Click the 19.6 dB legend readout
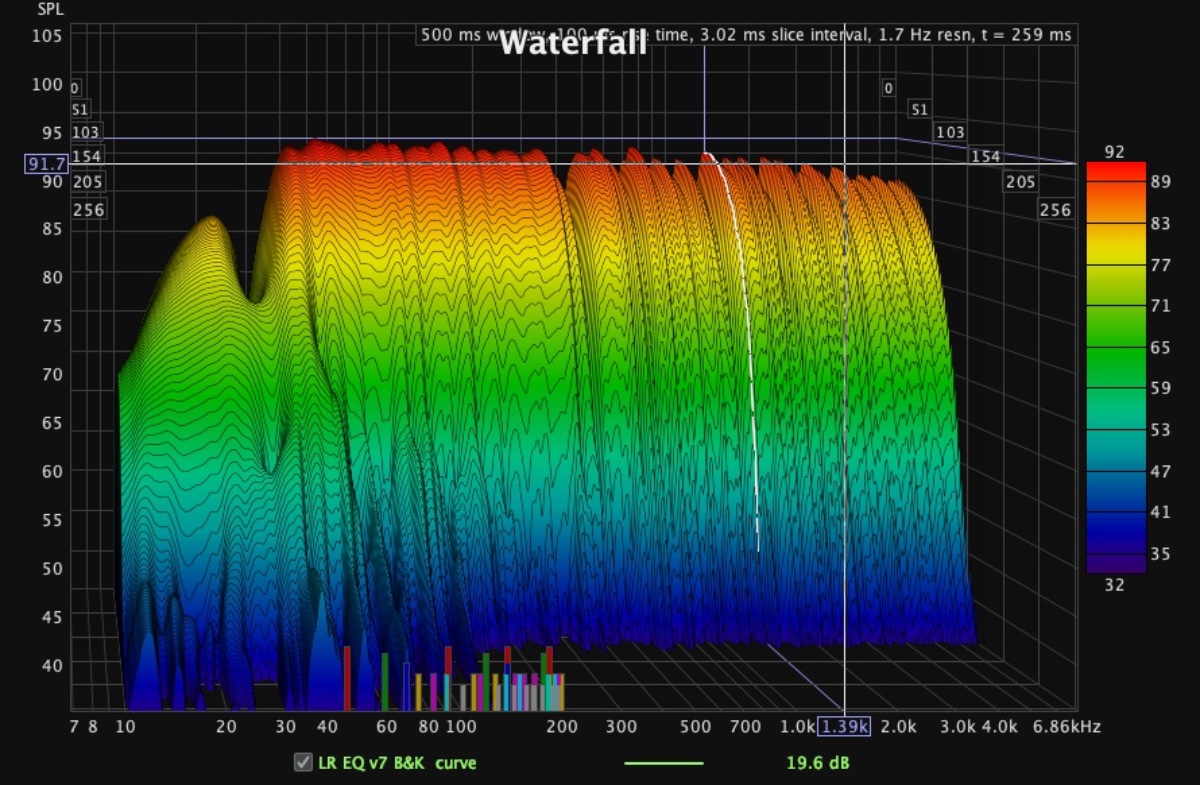 point(817,763)
